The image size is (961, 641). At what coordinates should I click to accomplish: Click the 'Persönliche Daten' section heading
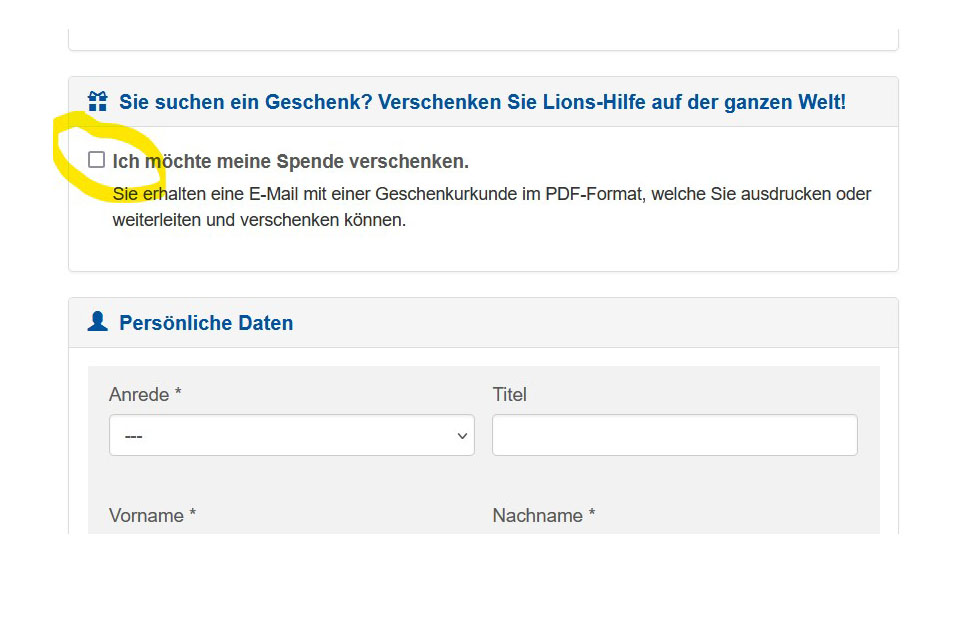[x=206, y=323]
